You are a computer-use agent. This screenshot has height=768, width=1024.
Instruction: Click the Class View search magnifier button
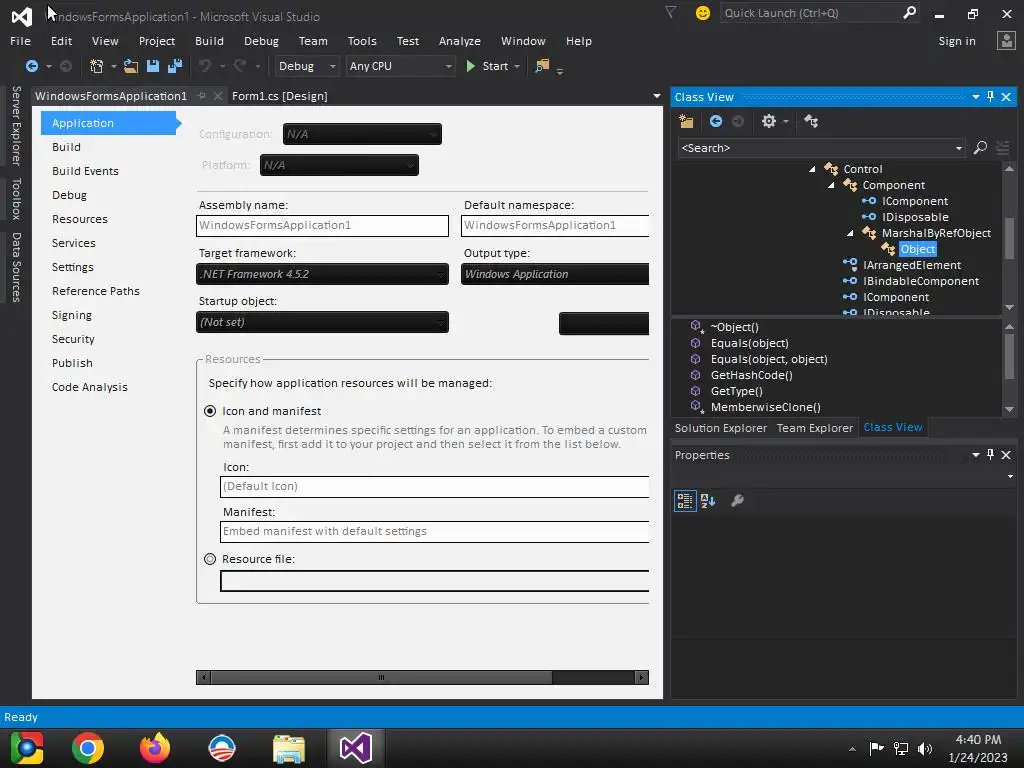coord(980,148)
